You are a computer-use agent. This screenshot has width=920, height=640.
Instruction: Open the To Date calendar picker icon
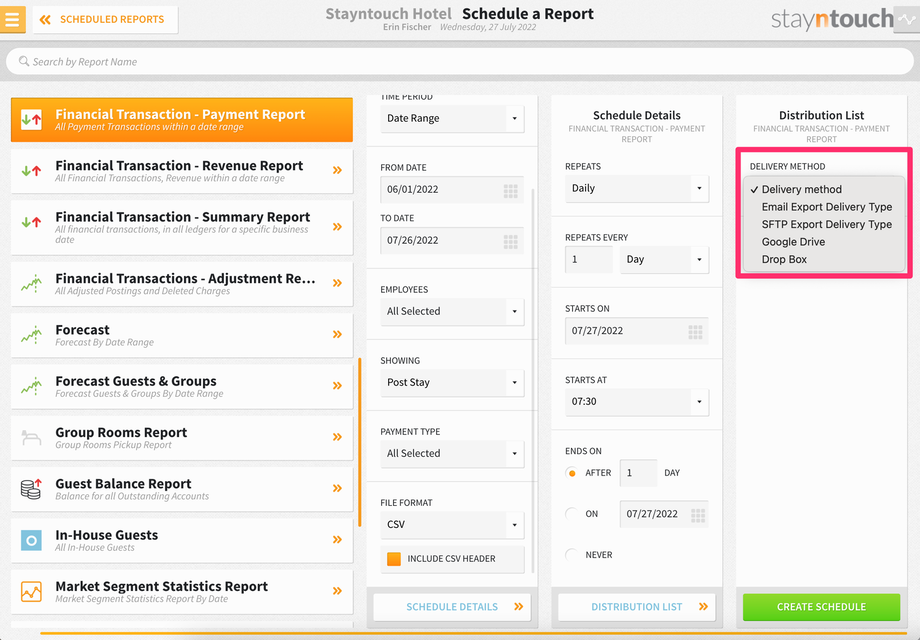tap(510, 241)
